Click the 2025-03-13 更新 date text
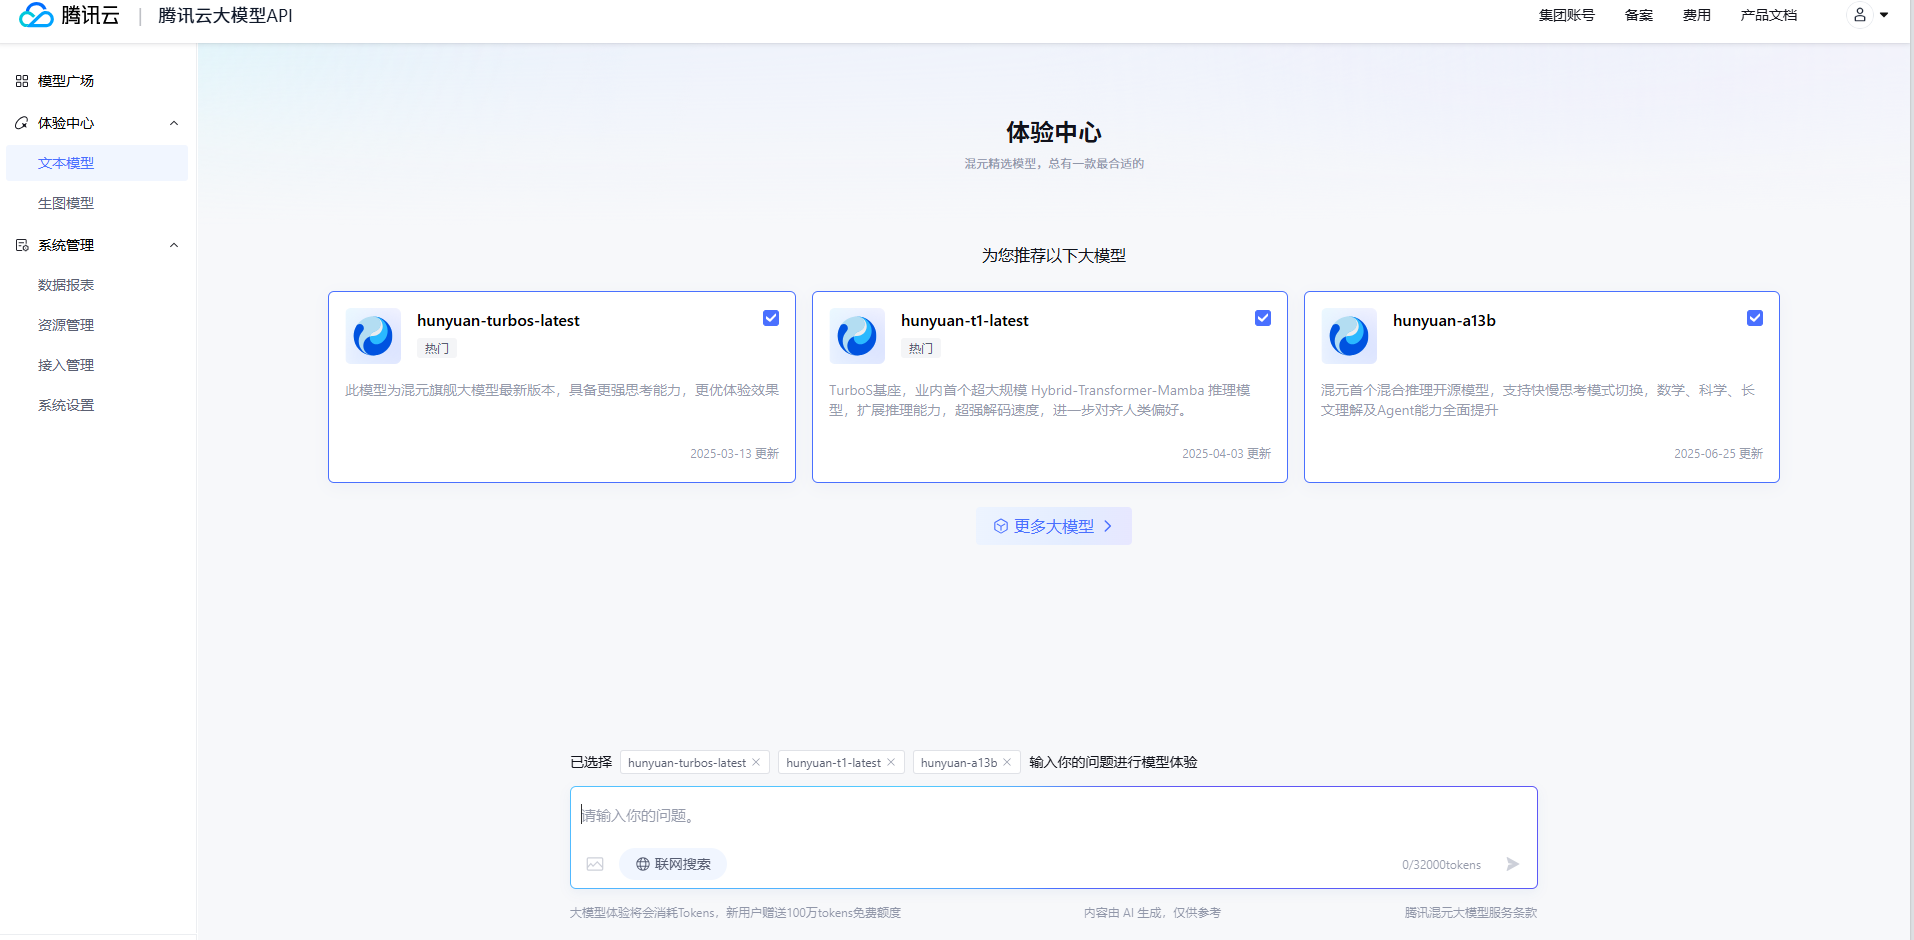Viewport: 1914px width, 940px height. [734, 454]
